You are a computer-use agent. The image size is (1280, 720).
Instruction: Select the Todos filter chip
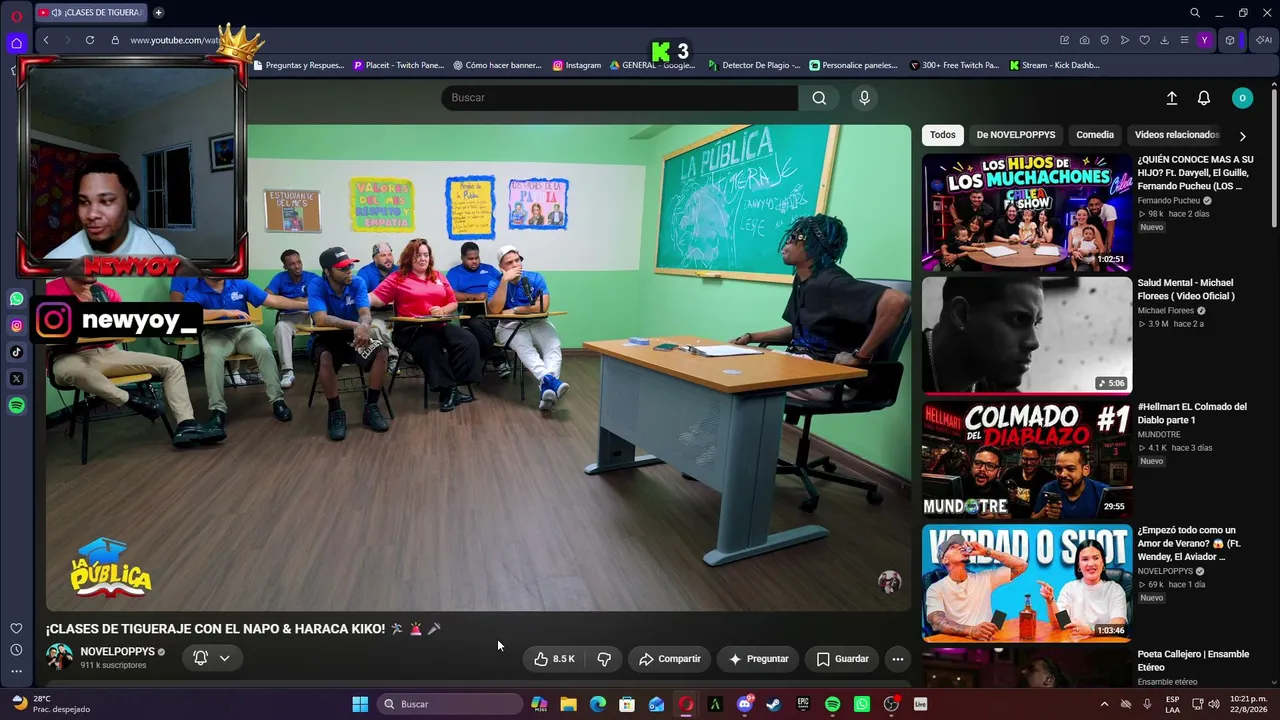click(943, 135)
